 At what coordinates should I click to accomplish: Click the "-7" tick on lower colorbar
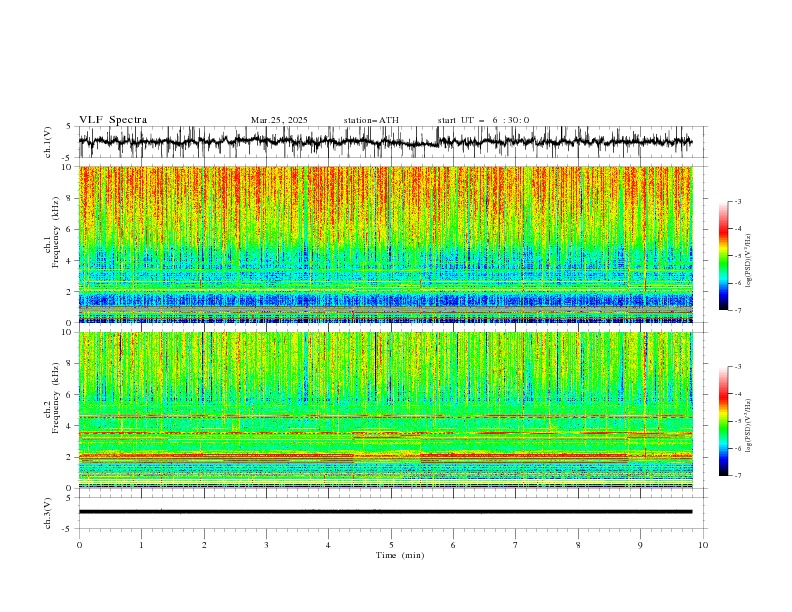pyautogui.click(x=737, y=476)
